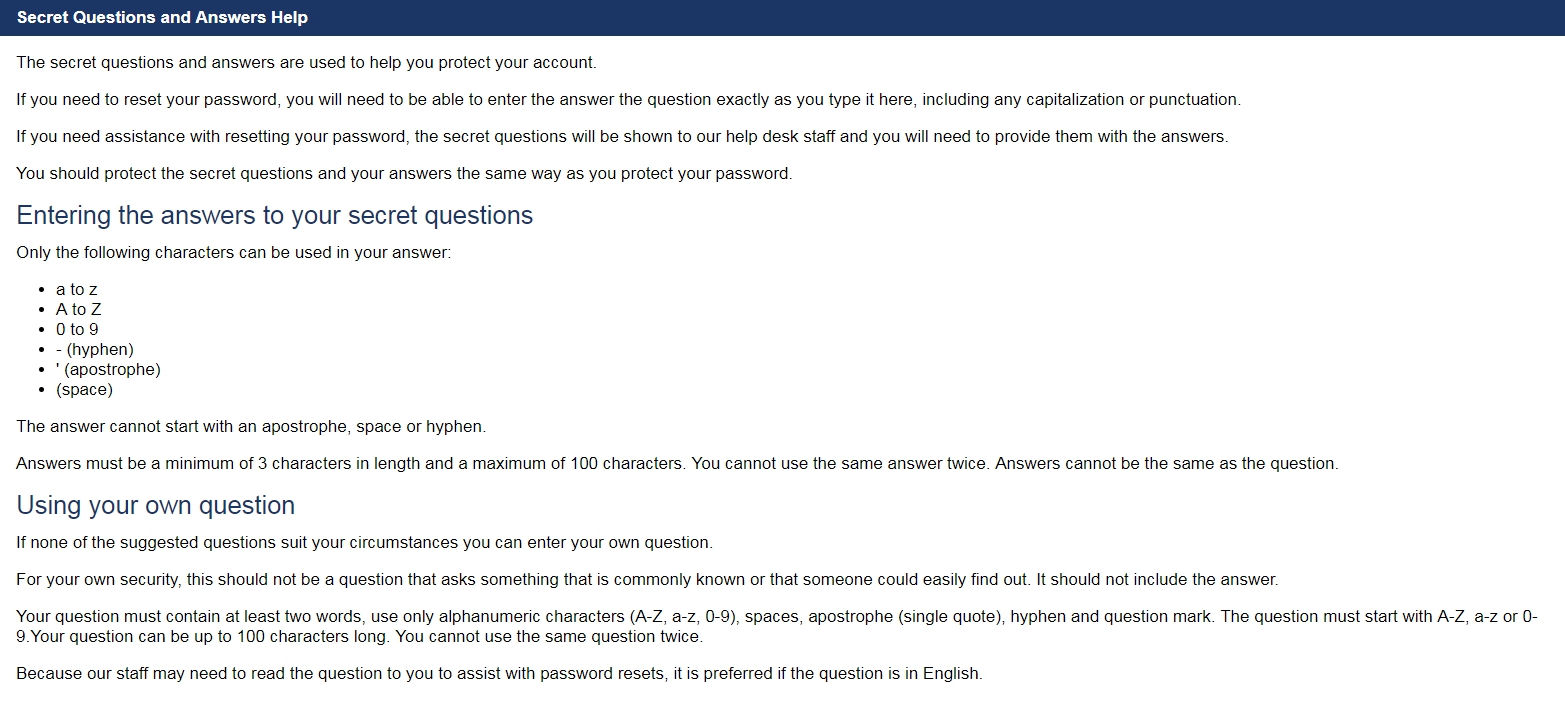Click the 'For your own security' paragraph
This screenshot has height=716, width=1565.
[647, 579]
